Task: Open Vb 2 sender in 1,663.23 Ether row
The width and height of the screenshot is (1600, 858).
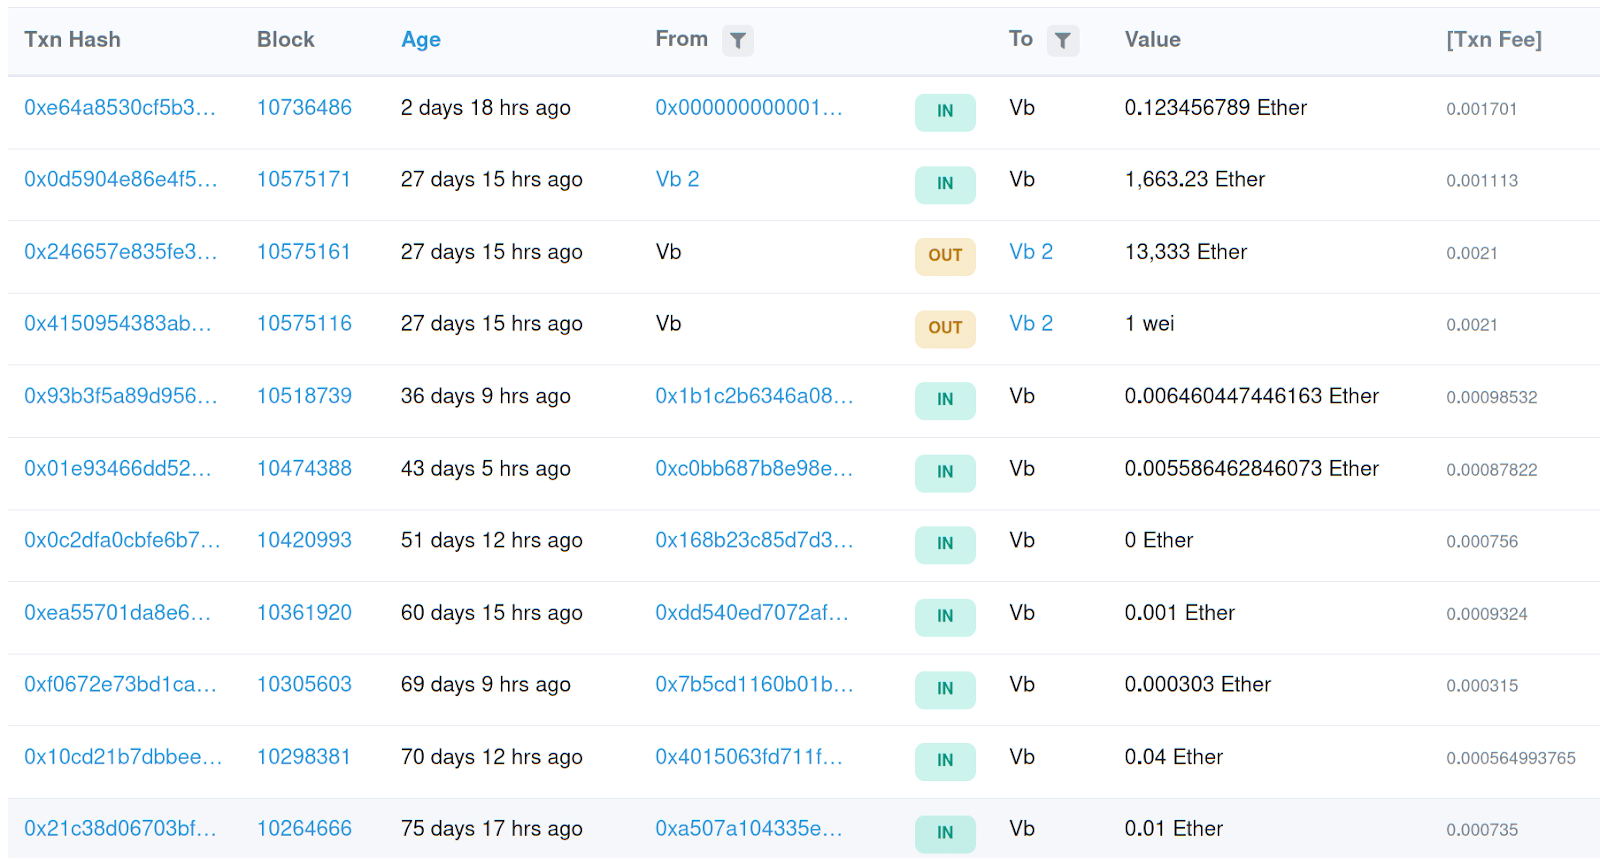Action: tap(677, 180)
